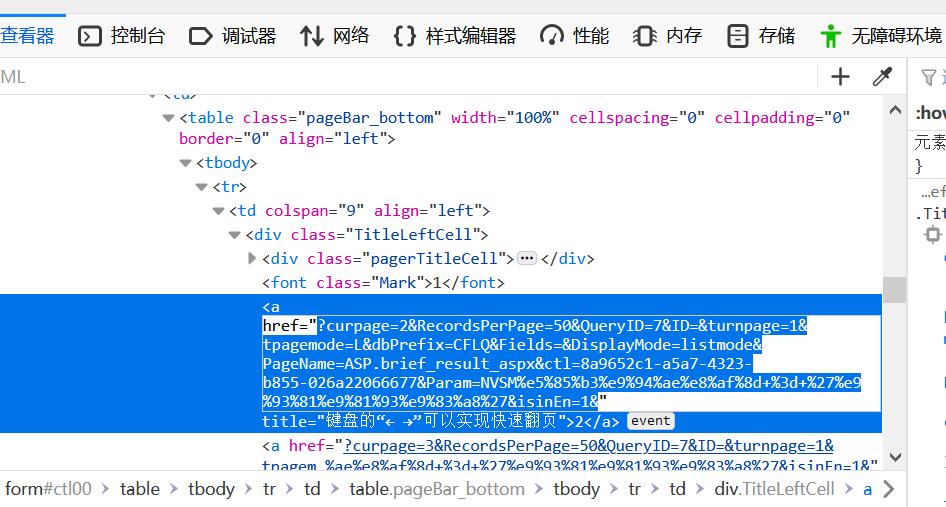Open the 调试器 debugger tab

tap(232, 36)
